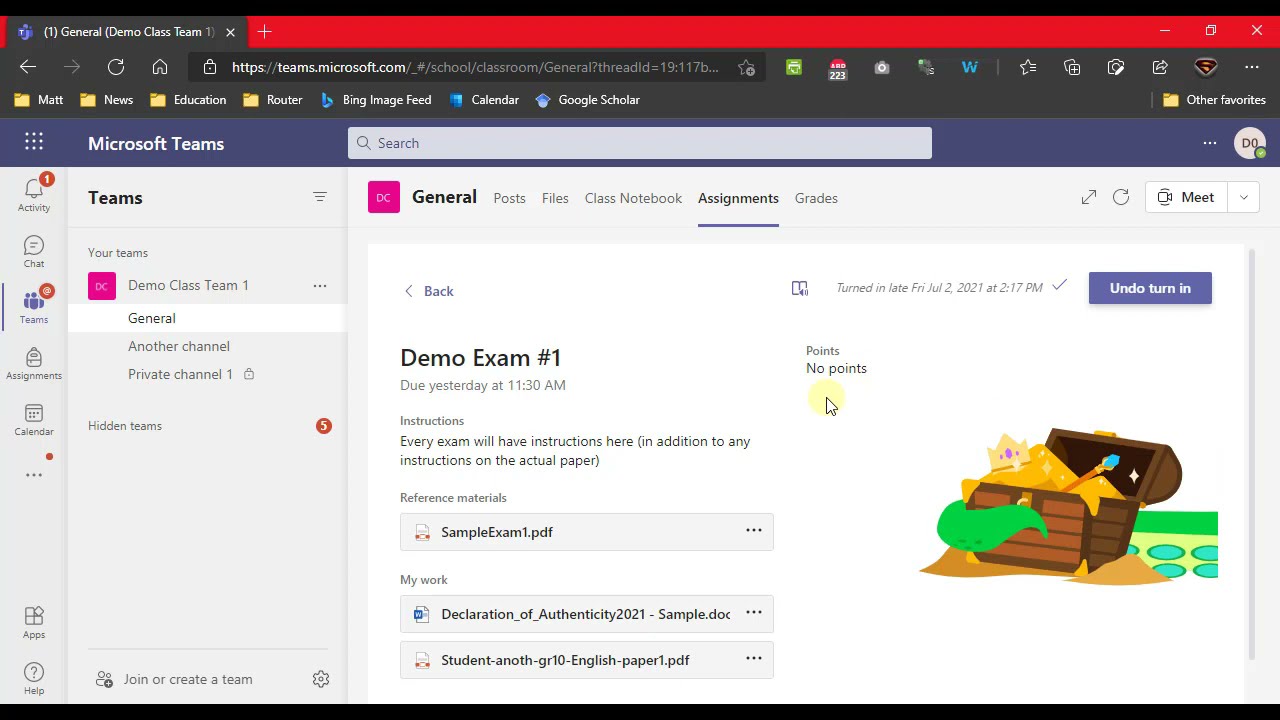Click the browser refresh button

[x=116, y=67]
